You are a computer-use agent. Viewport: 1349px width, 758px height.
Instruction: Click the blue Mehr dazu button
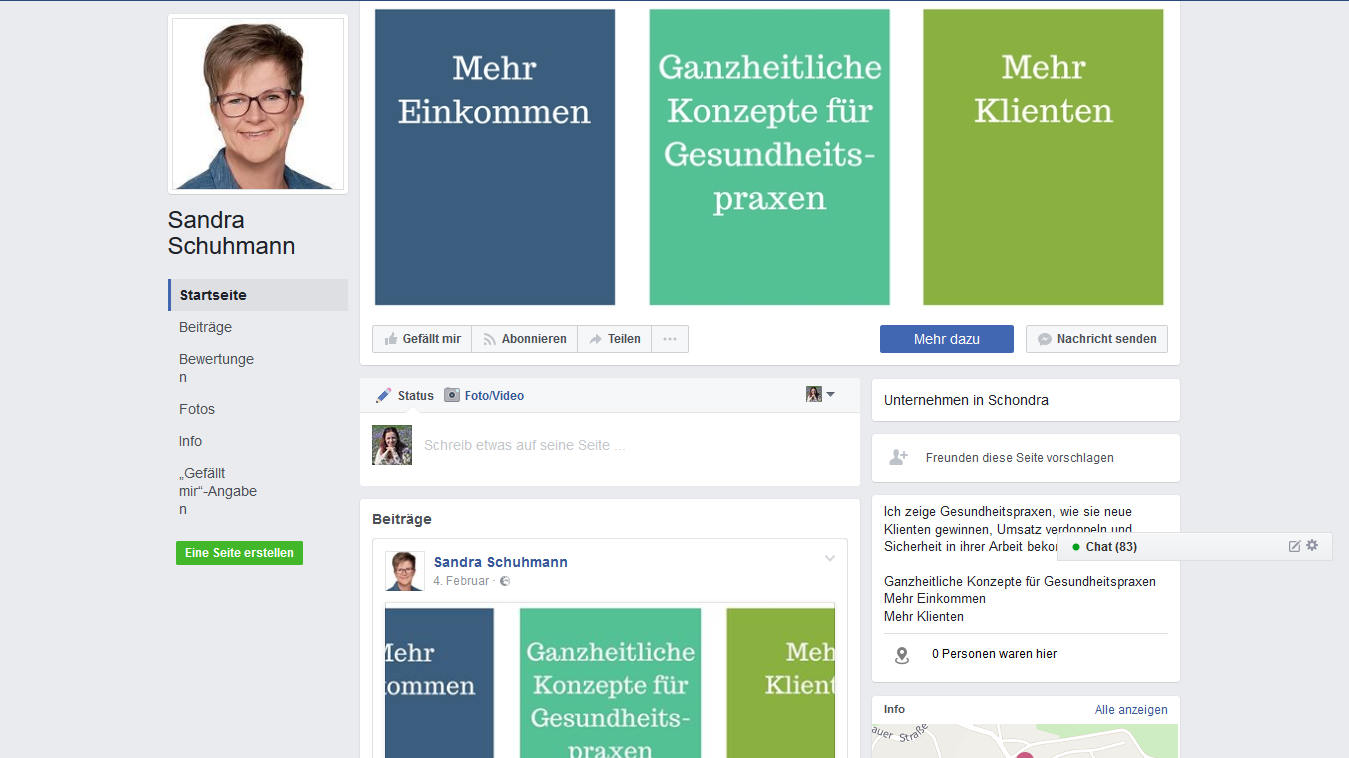tap(947, 339)
